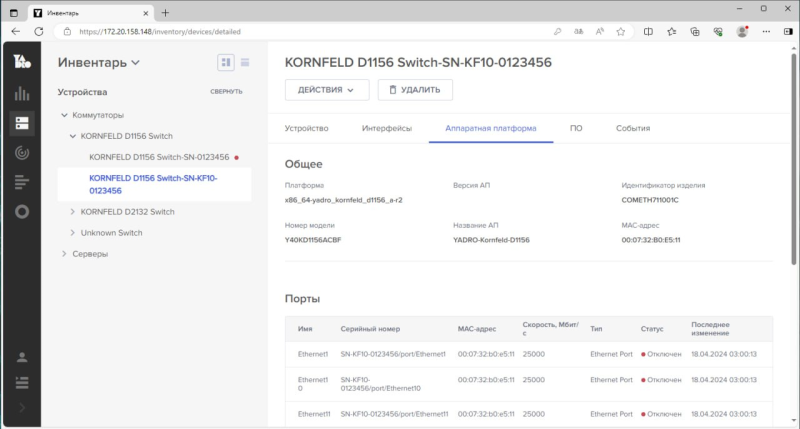
Task: Expand the KORNFELD D2132 Switch group
Action: pyautogui.click(x=72, y=212)
